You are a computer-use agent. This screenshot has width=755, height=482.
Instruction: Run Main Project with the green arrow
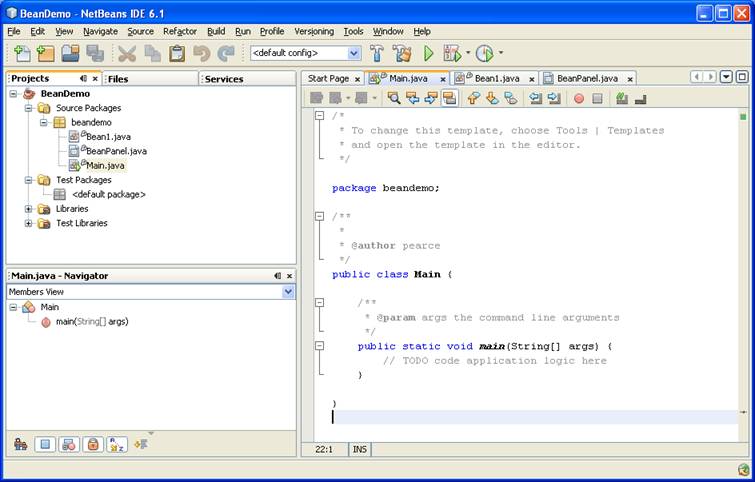click(428, 53)
